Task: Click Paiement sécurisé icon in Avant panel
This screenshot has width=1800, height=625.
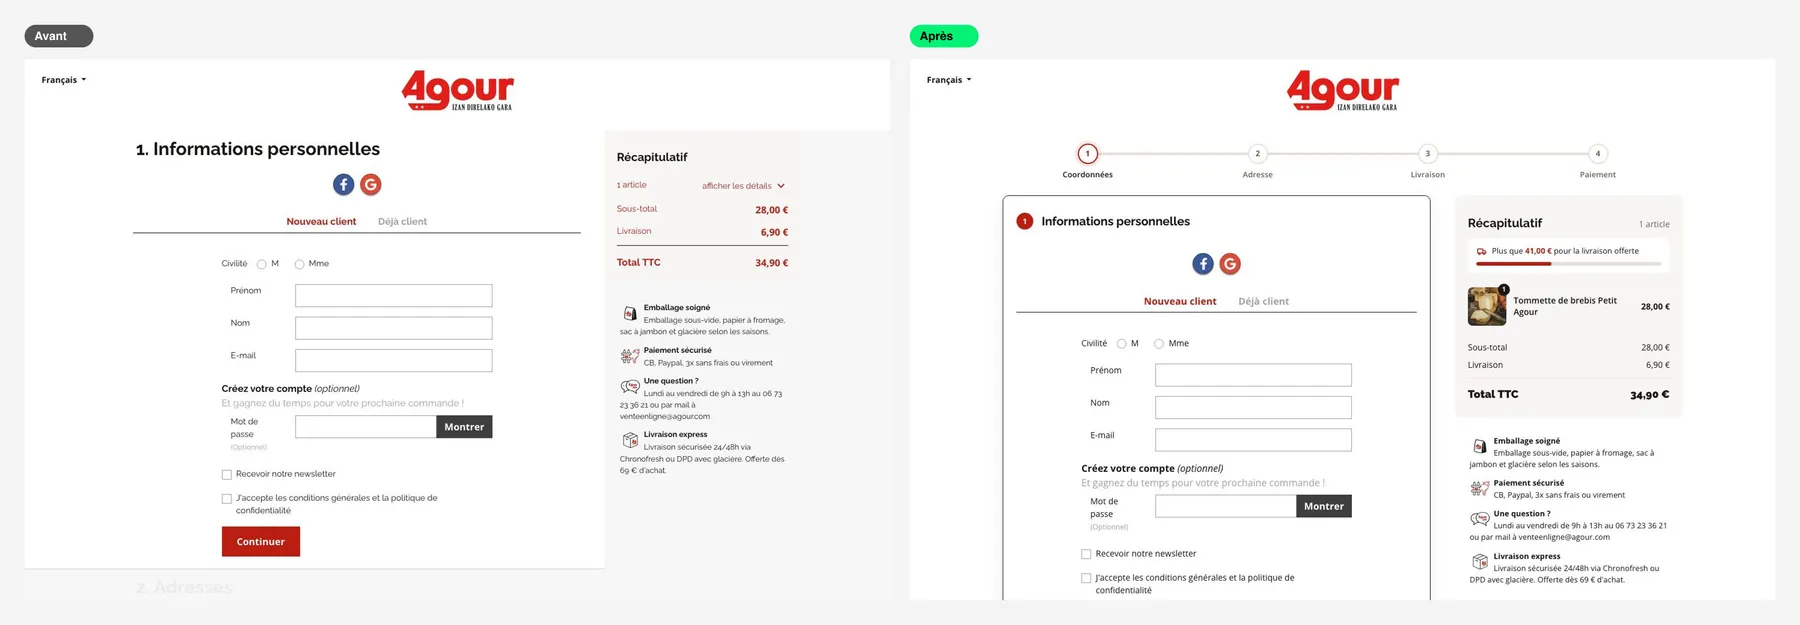Action: 630,355
